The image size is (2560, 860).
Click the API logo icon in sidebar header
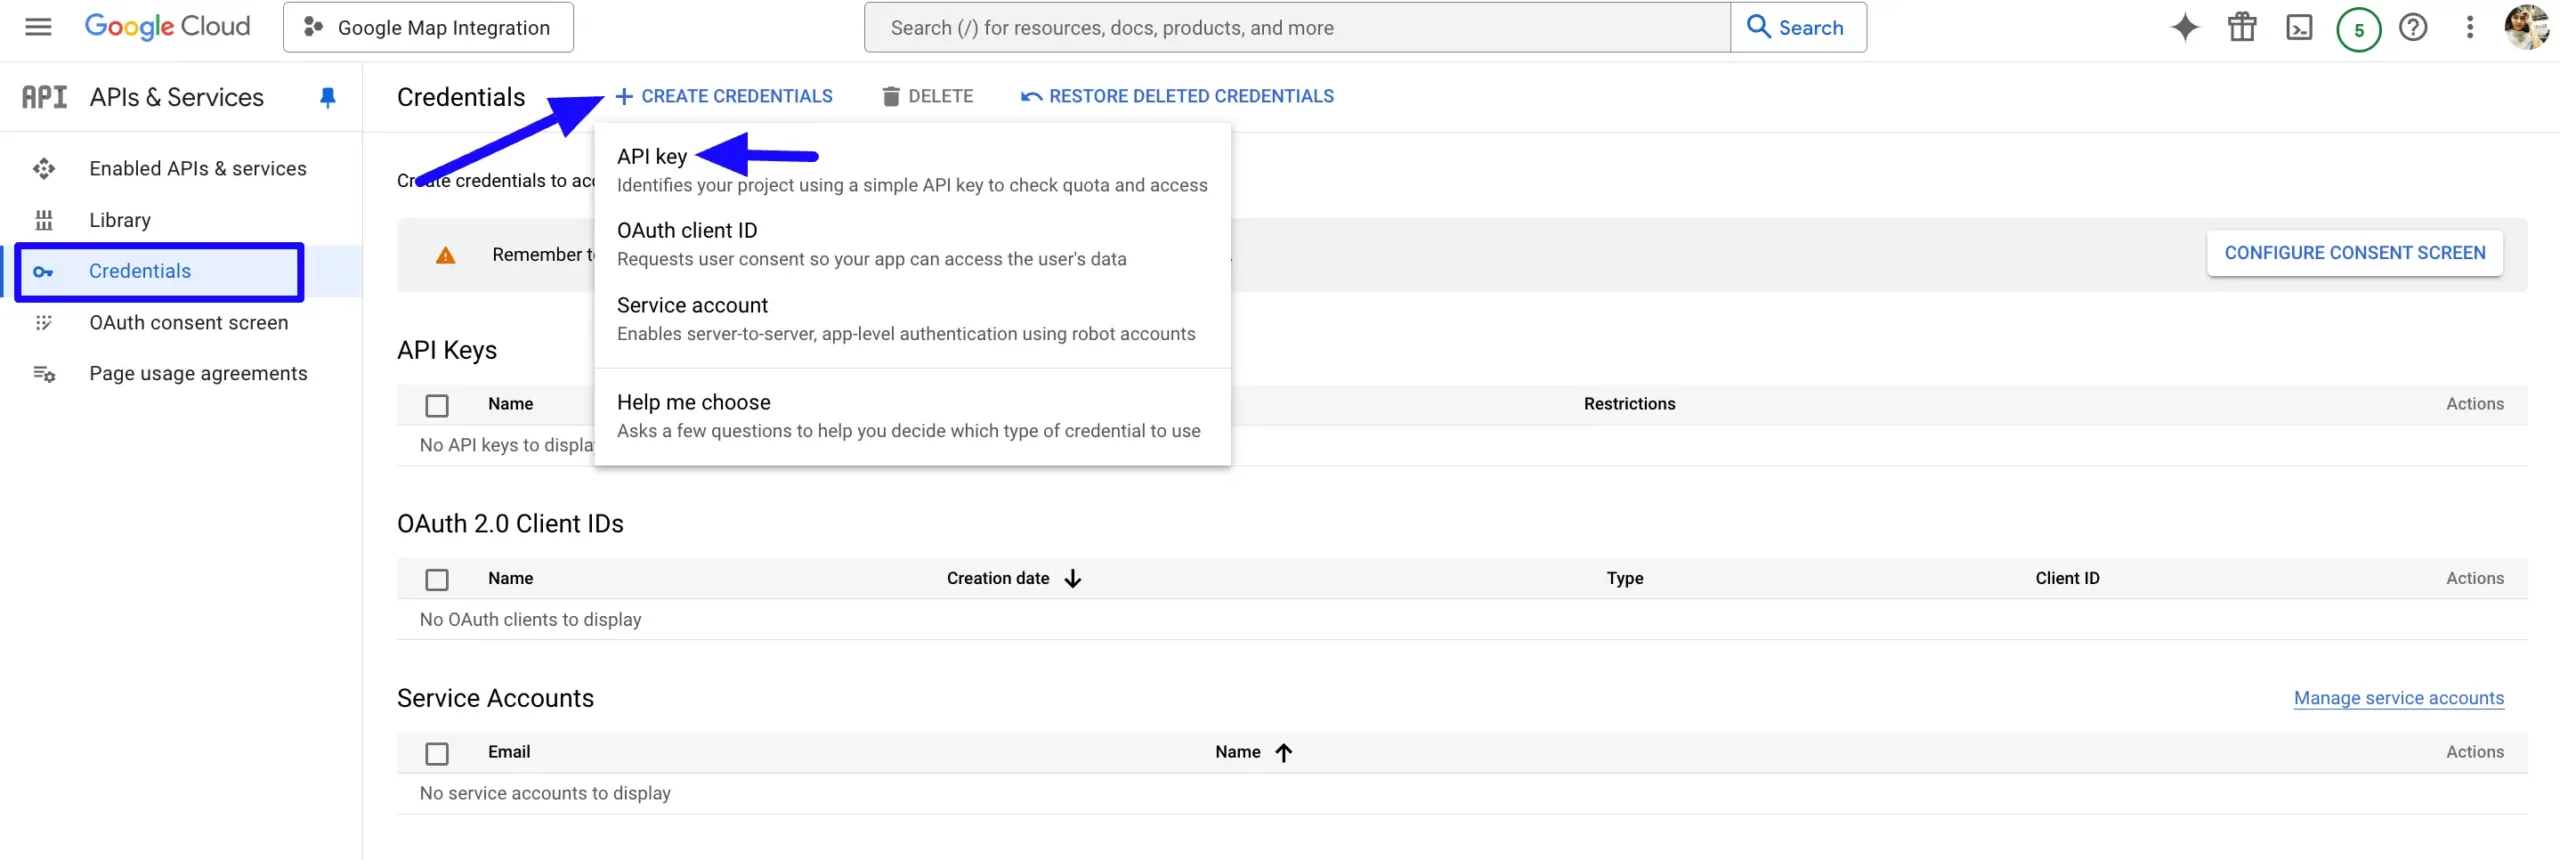tap(44, 97)
